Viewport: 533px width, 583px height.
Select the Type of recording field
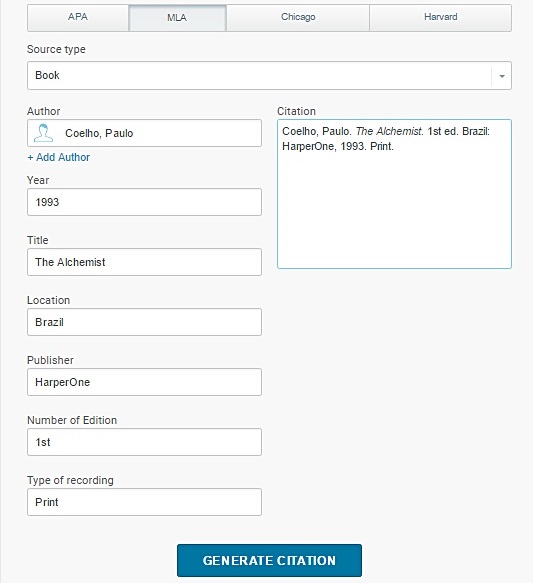[144, 502]
